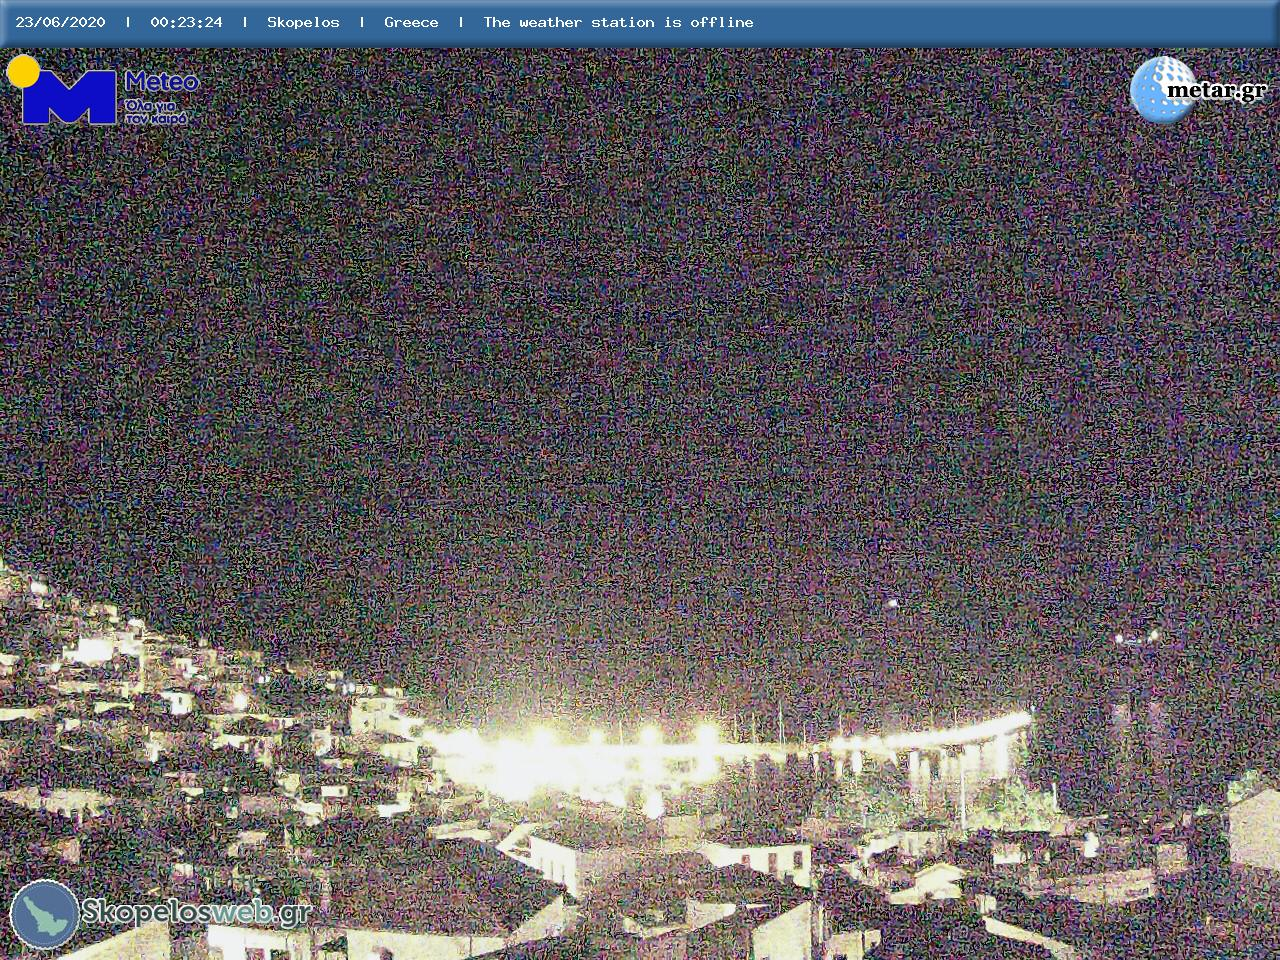Select 'The weather station is offline' text
This screenshot has height=960, width=1280.
pyautogui.click(x=618, y=22)
